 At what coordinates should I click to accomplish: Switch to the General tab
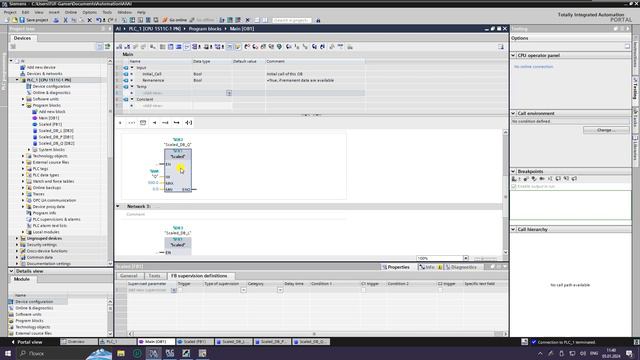click(129, 276)
